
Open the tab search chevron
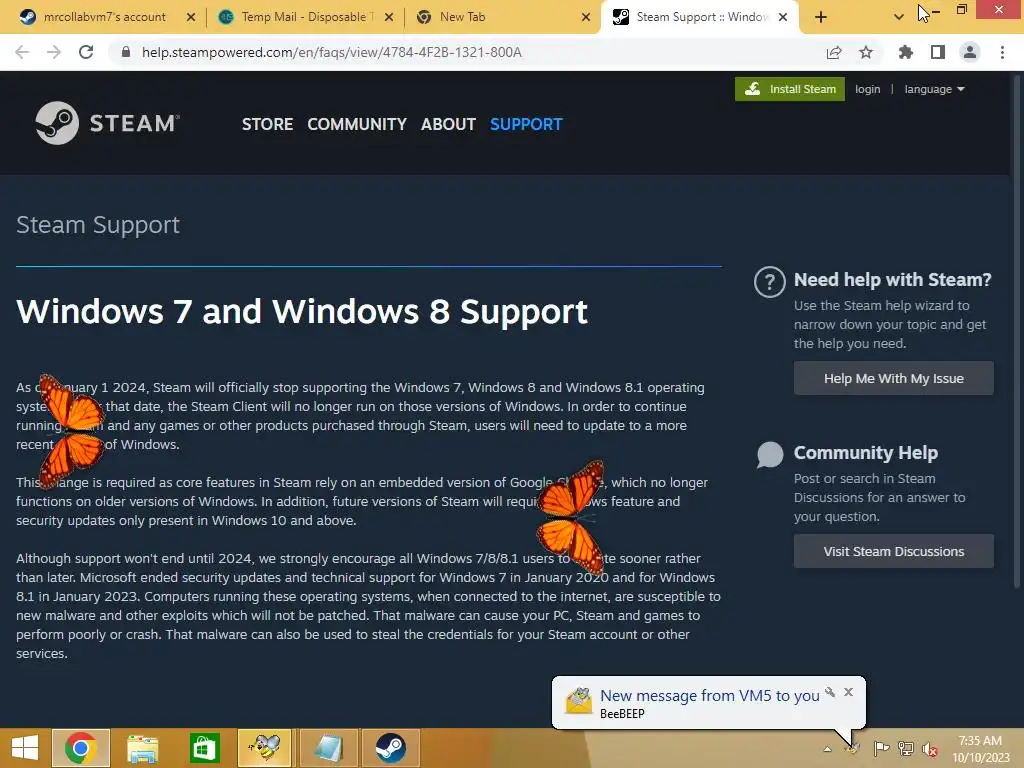[x=899, y=17]
